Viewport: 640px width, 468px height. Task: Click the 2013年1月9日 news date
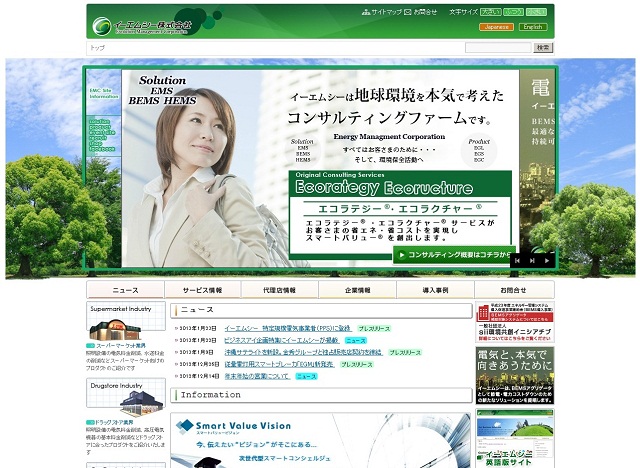point(196,352)
